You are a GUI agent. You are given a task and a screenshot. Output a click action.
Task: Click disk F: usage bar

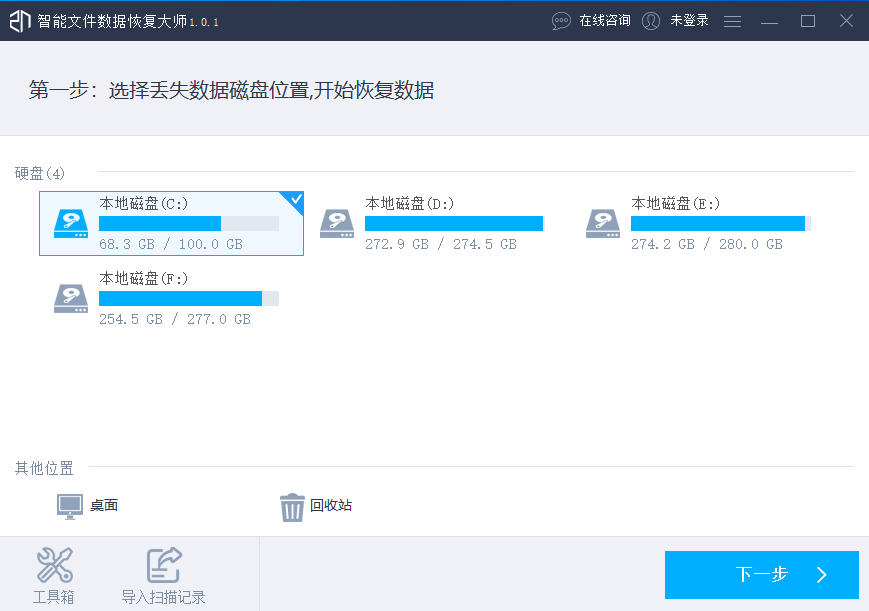point(189,298)
